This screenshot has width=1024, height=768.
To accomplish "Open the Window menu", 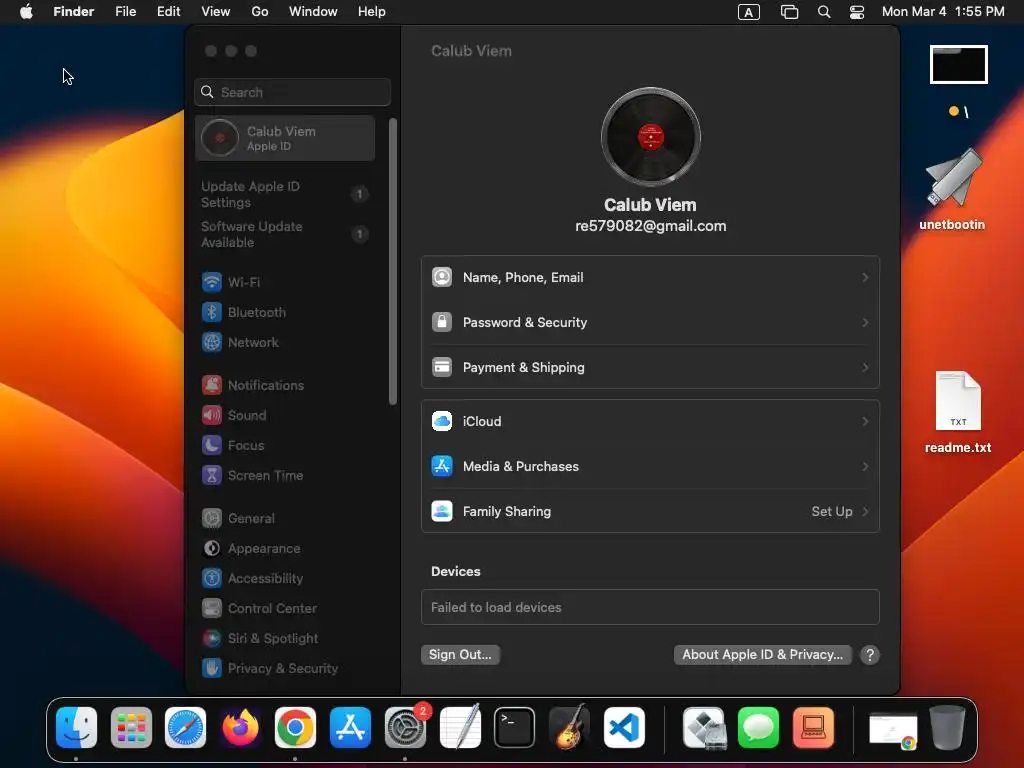I will [x=313, y=12].
